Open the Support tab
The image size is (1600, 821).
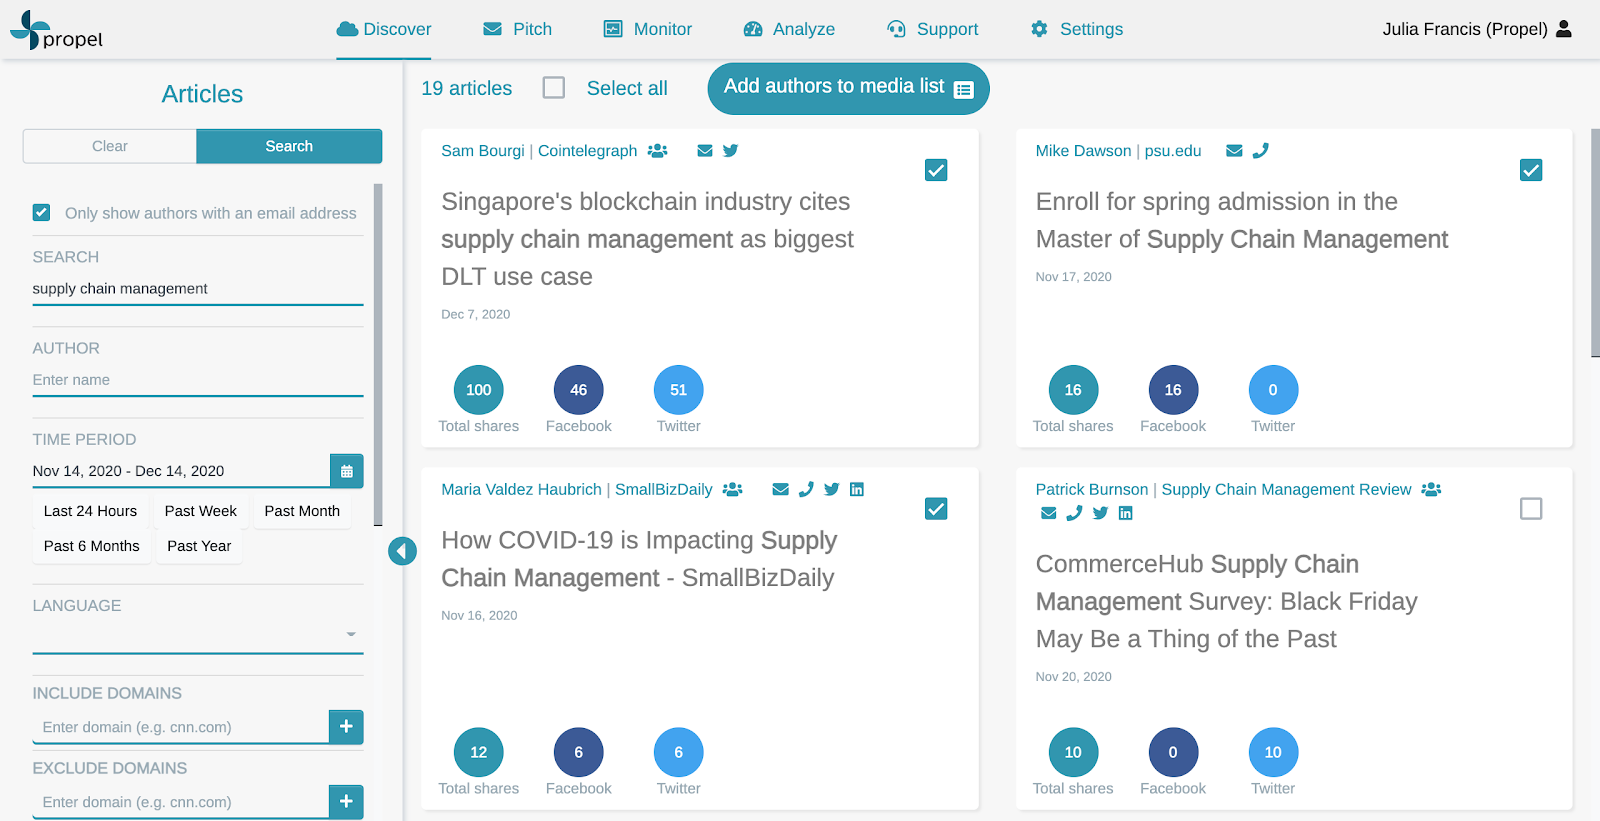[x=933, y=29]
